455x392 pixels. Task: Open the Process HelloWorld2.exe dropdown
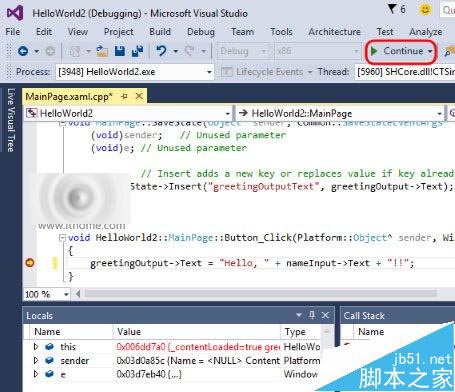pyautogui.click(x=135, y=72)
